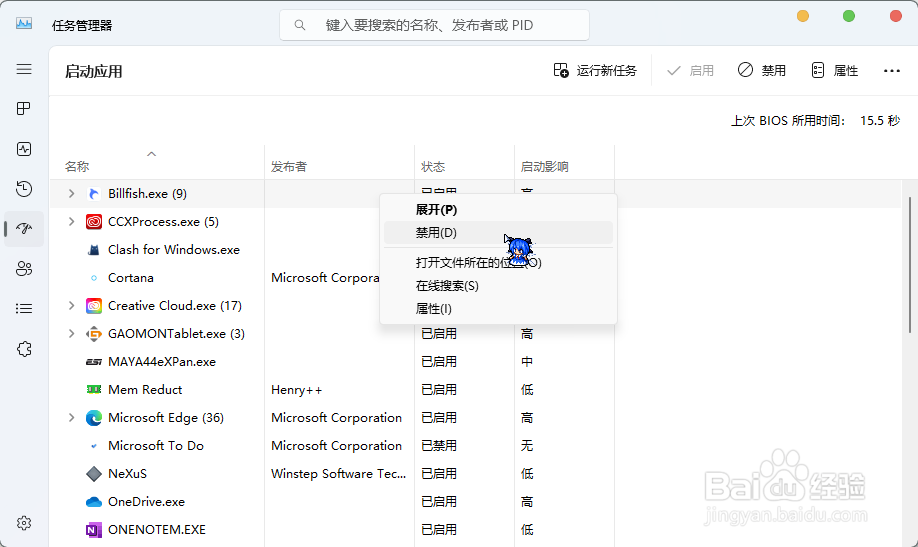Sort by the 状态 column header

point(433,167)
